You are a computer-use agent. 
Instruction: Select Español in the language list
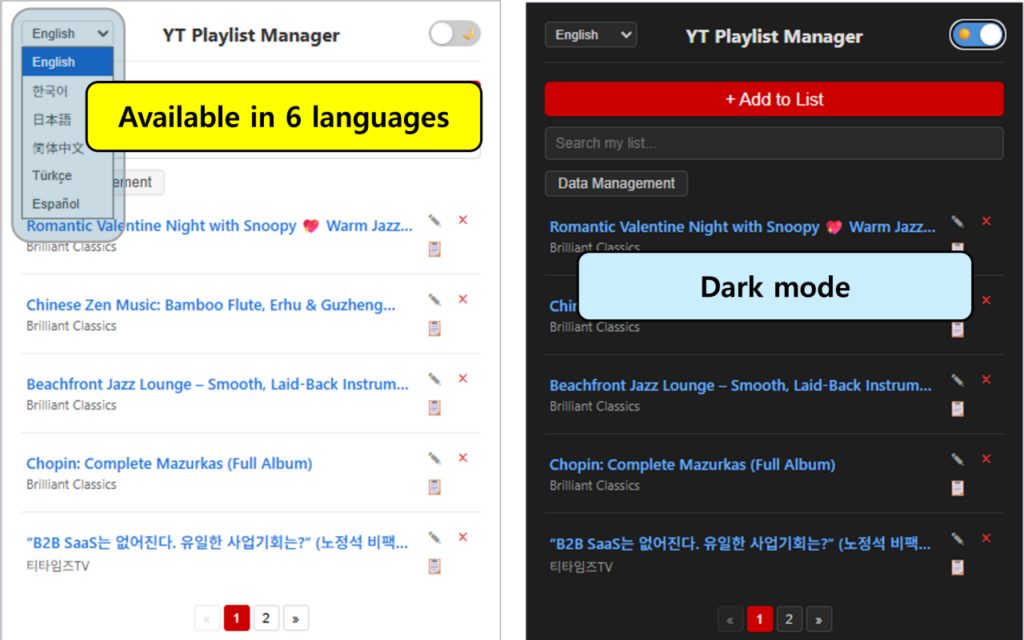56,204
